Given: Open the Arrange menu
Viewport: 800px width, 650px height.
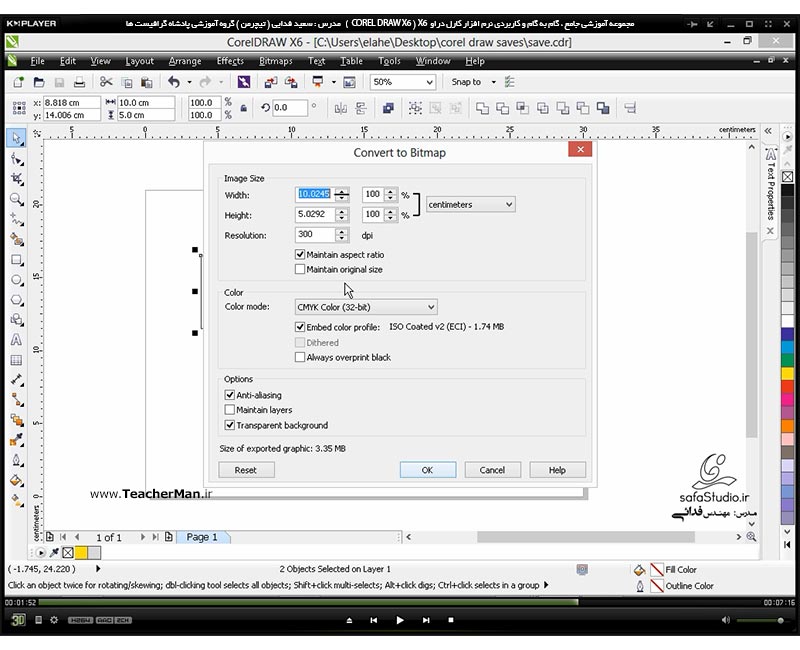Looking at the screenshot, I should click(x=185, y=61).
